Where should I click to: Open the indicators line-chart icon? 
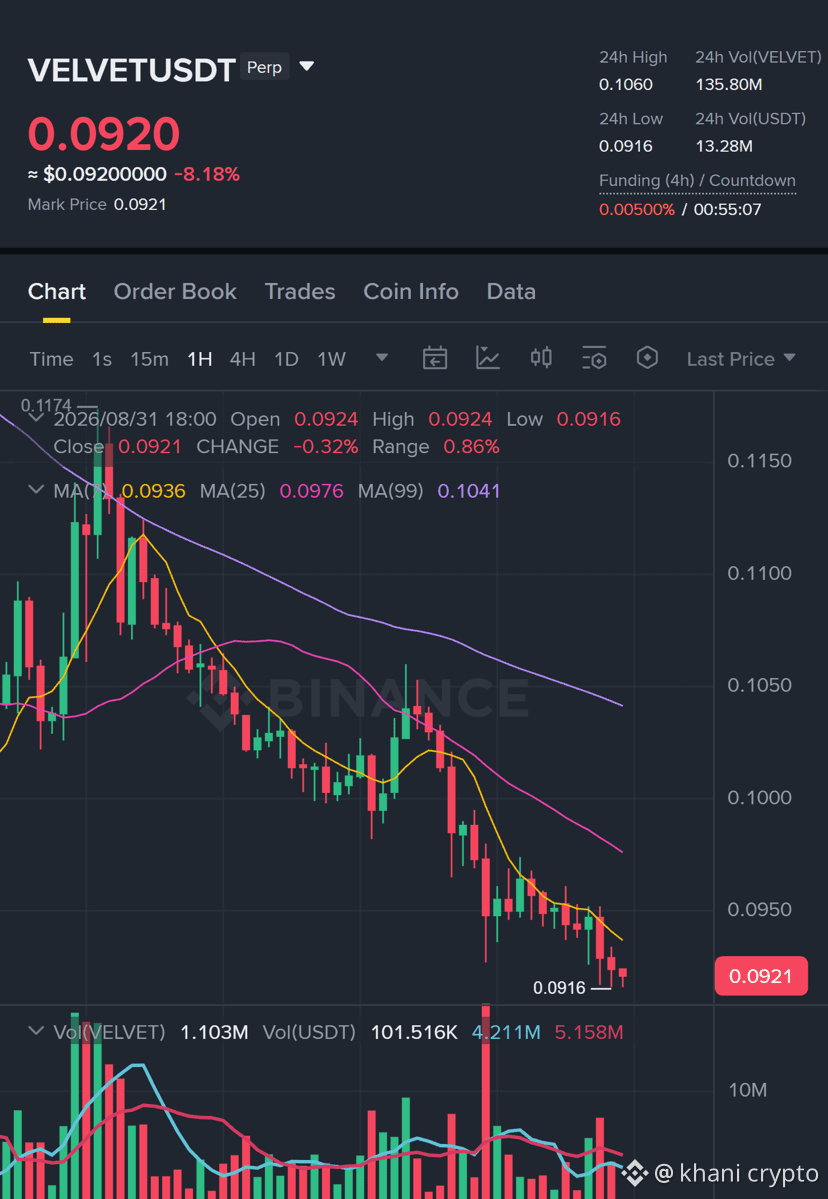[488, 357]
